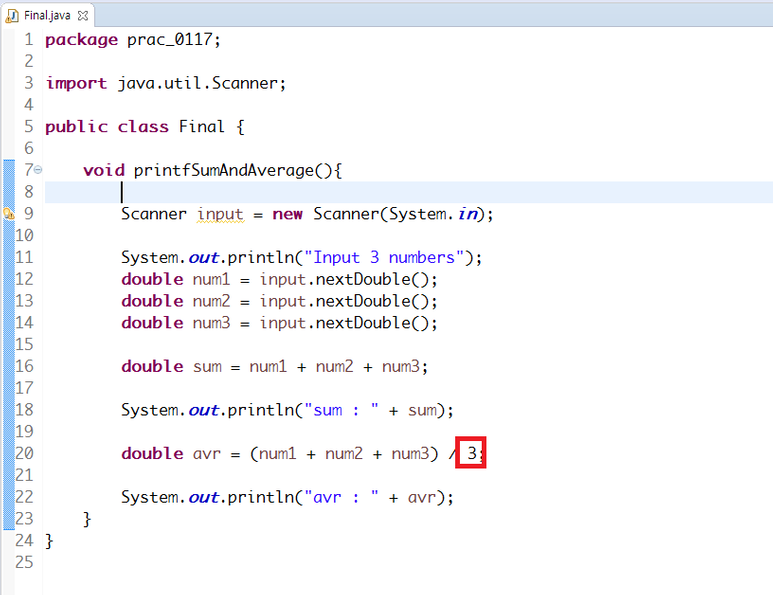This screenshot has height=595, width=773.
Task: Click 'java.util.Scanner' import text
Action: (x=198, y=83)
